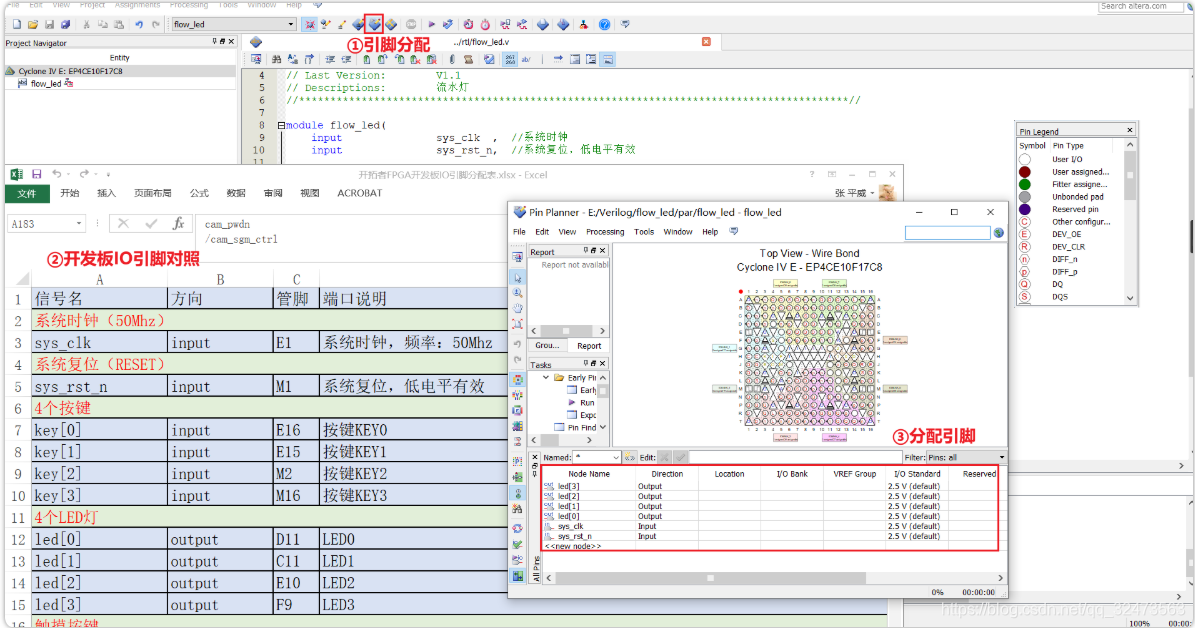
Task: Click the User I/O symbol in Pin Legend
Action: coord(1025,159)
